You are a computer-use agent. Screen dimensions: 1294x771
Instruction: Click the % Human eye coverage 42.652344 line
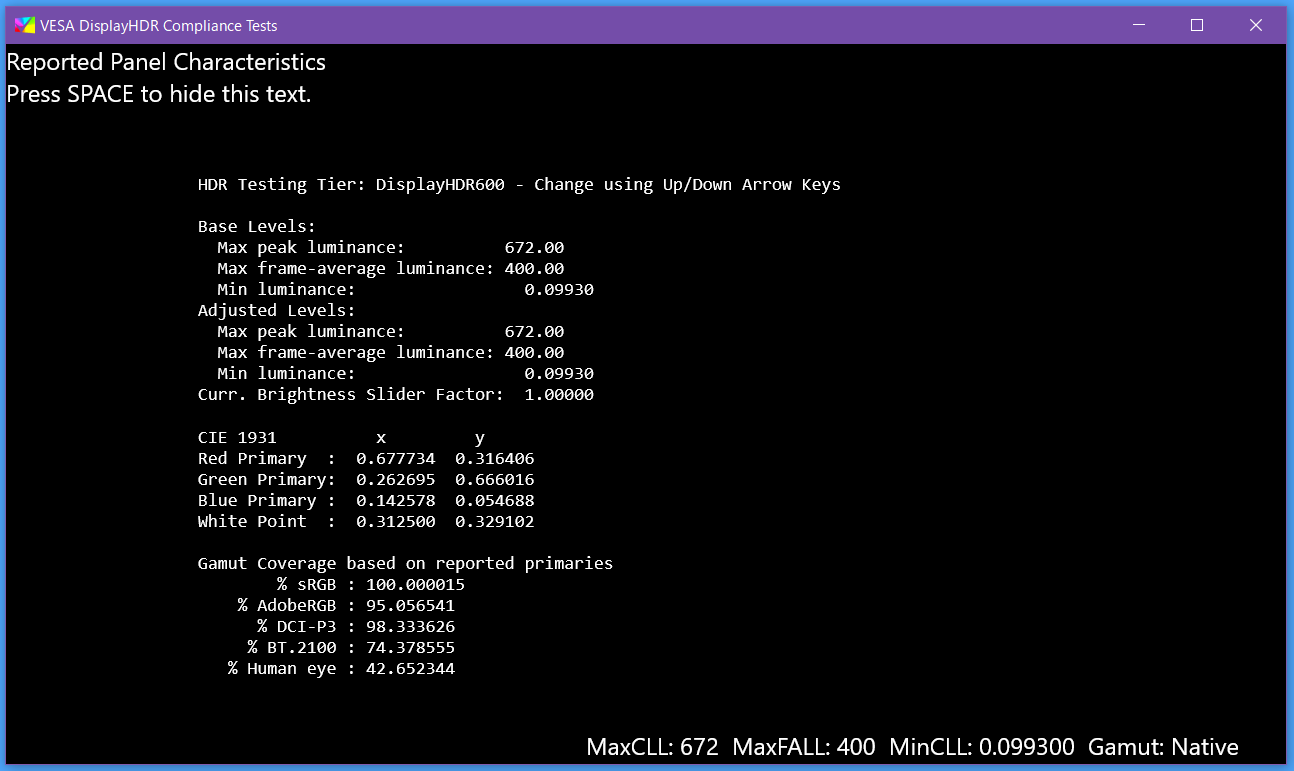(341, 669)
